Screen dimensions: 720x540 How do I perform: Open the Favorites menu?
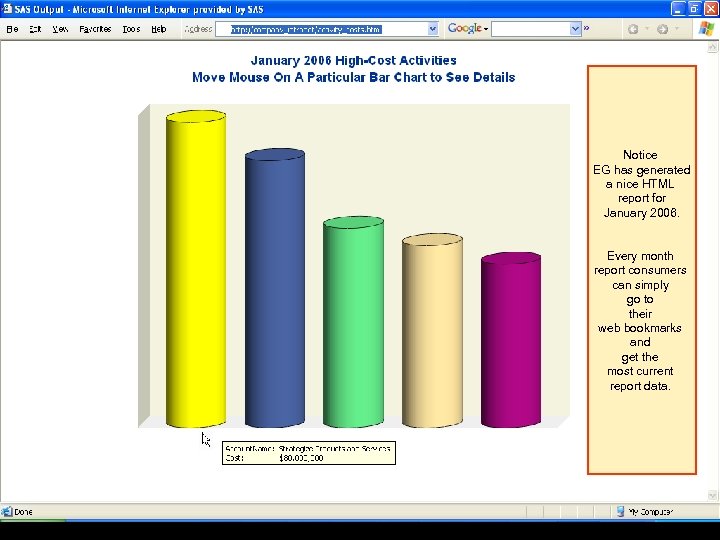(95, 29)
